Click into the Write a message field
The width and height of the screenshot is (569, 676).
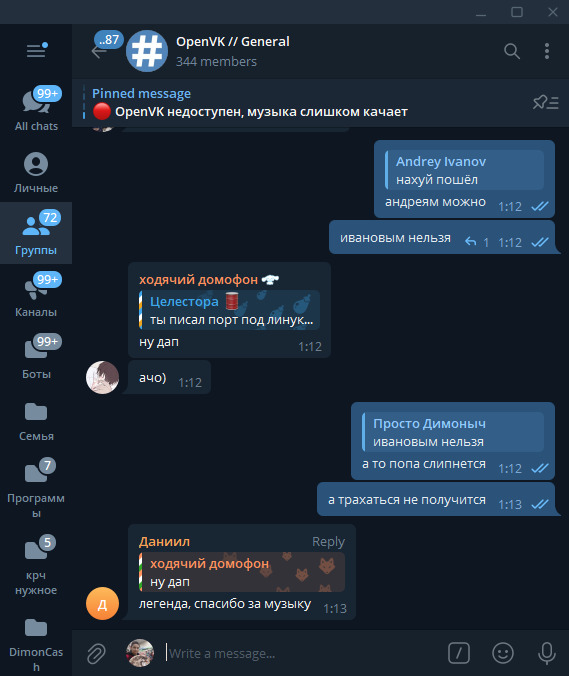tap(302, 653)
